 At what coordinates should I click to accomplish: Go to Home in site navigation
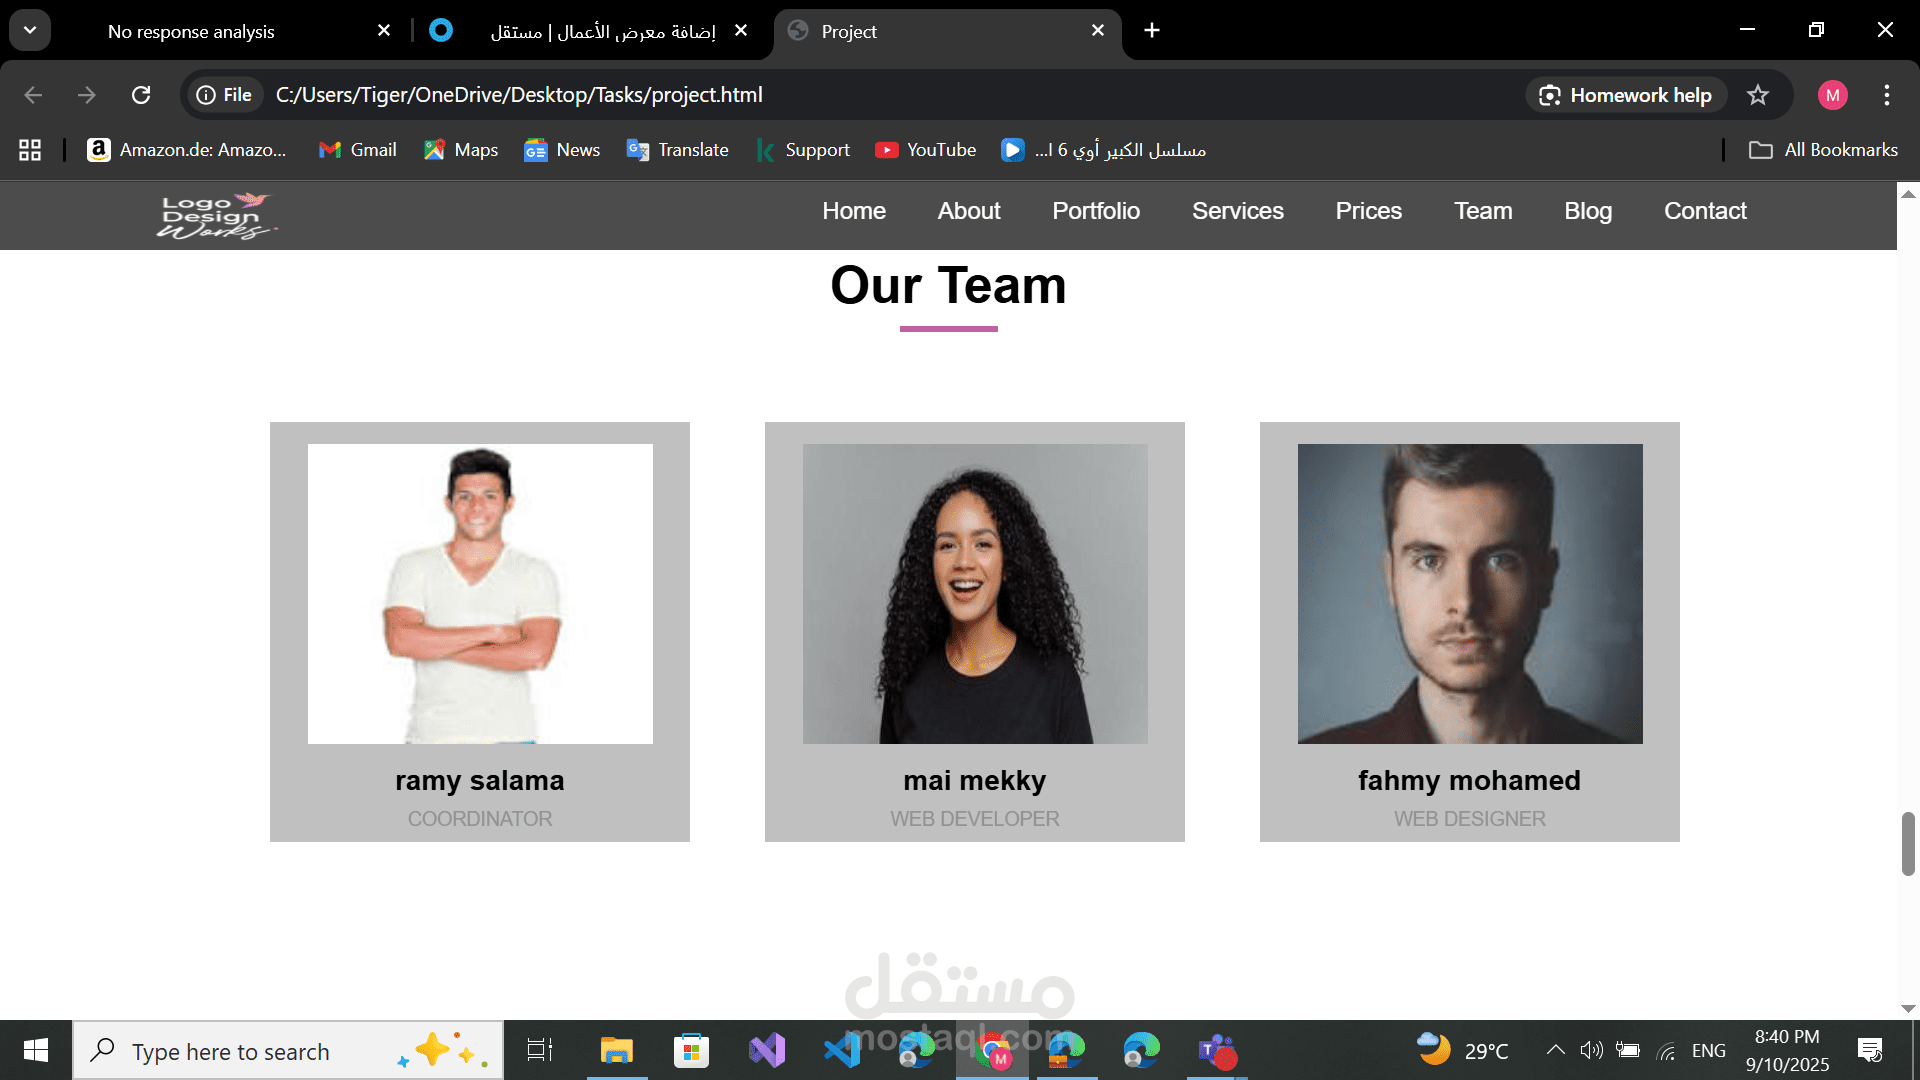pos(854,211)
